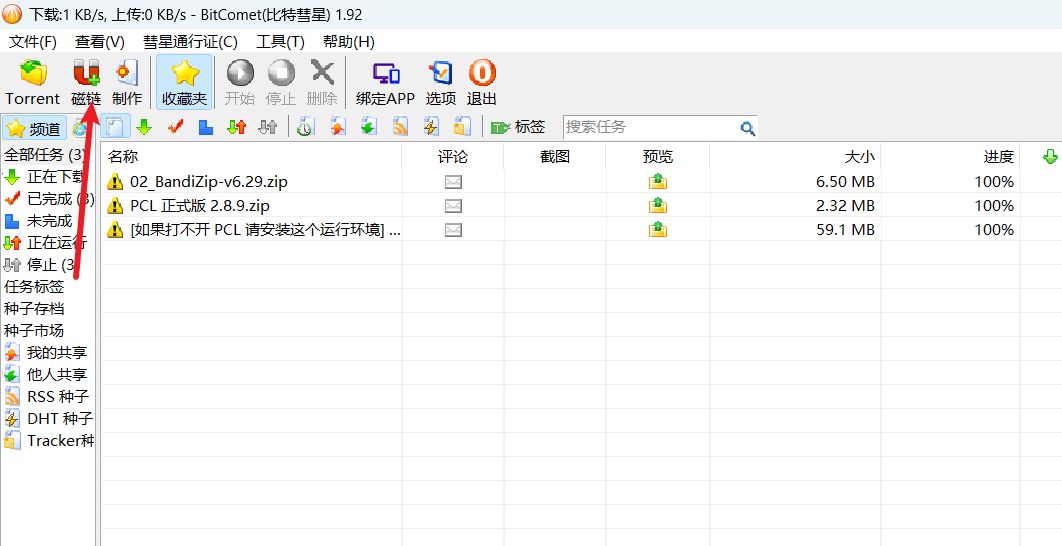Open Tracker torrents icon in filter toolbar

tap(462, 127)
